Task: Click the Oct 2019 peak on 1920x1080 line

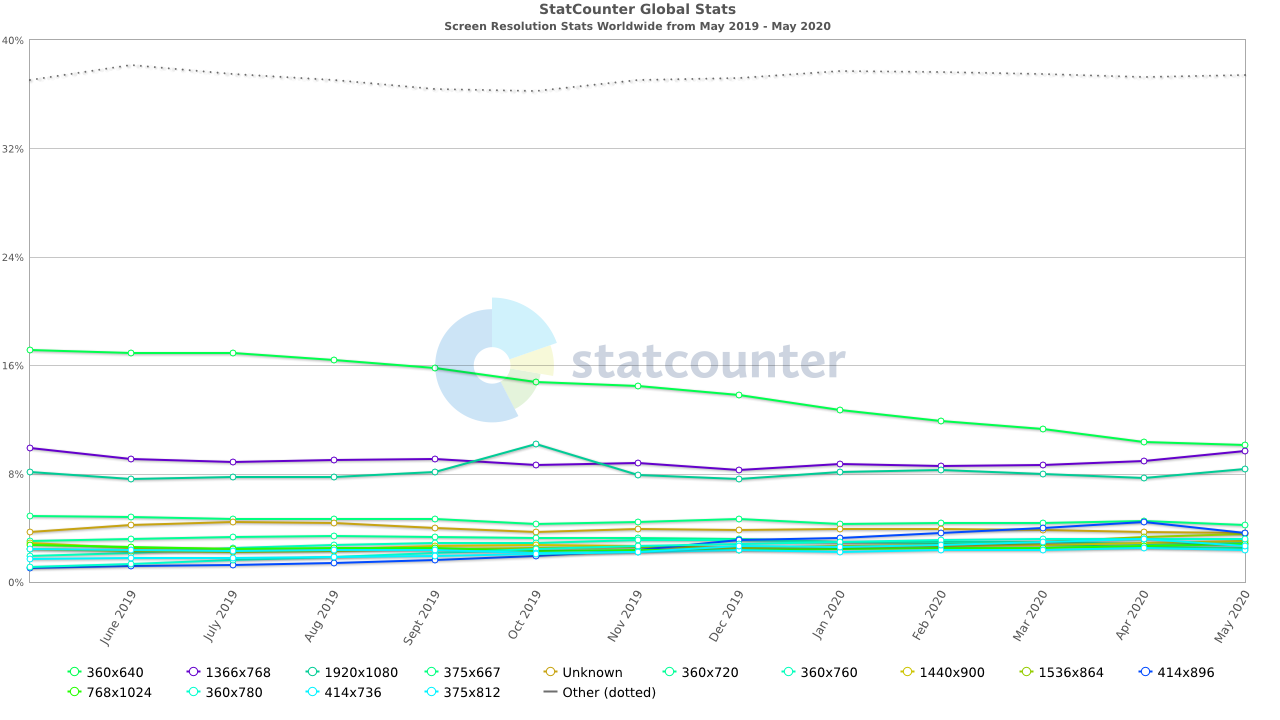Action: click(x=536, y=444)
